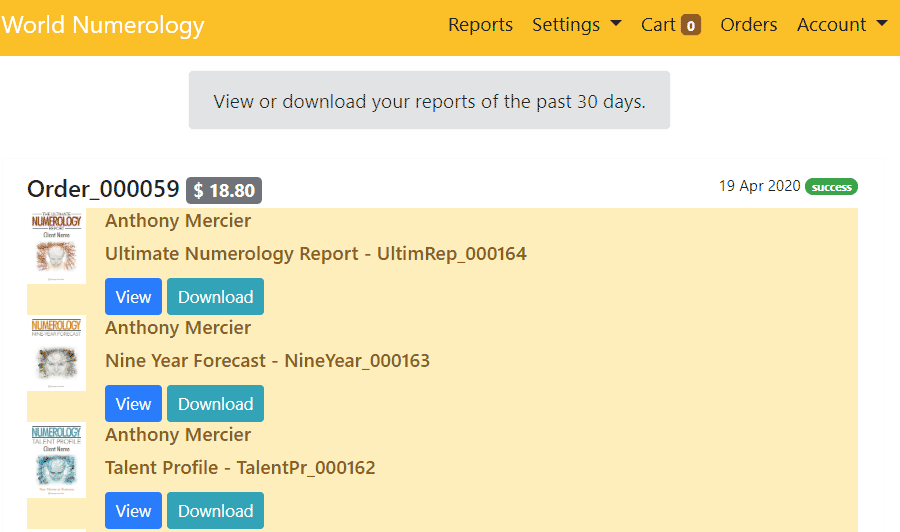Click Anthony Mercier name above Talent Profile

click(178, 434)
